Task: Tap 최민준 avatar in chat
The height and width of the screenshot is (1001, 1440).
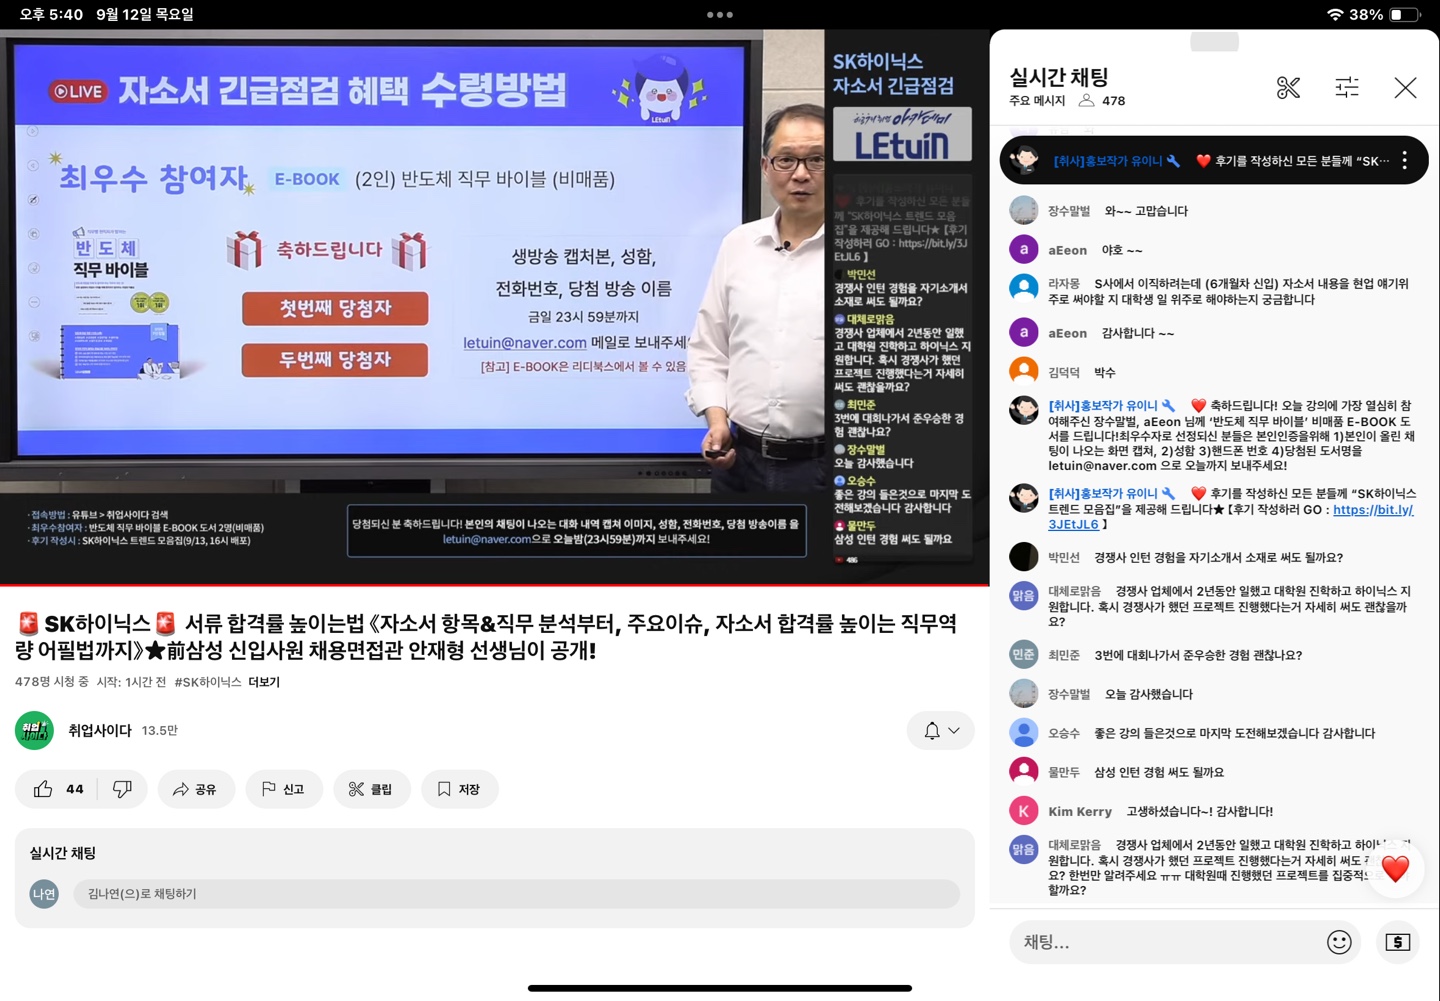Action: (x=1023, y=654)
